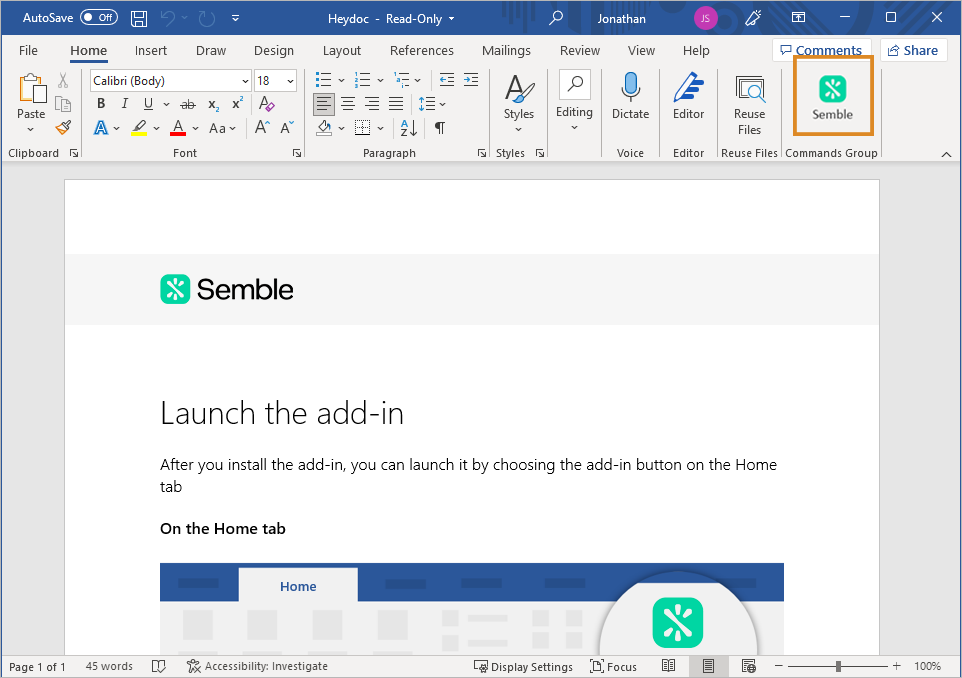
Task: Start Dictate microphone
Action: [x=630, y=96]
